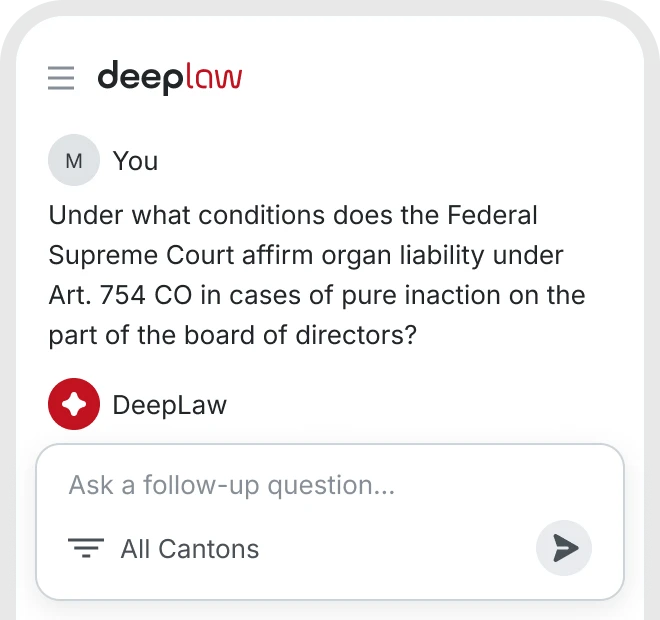Focus the "Ask a follow-up question..." field

point(232,486)
